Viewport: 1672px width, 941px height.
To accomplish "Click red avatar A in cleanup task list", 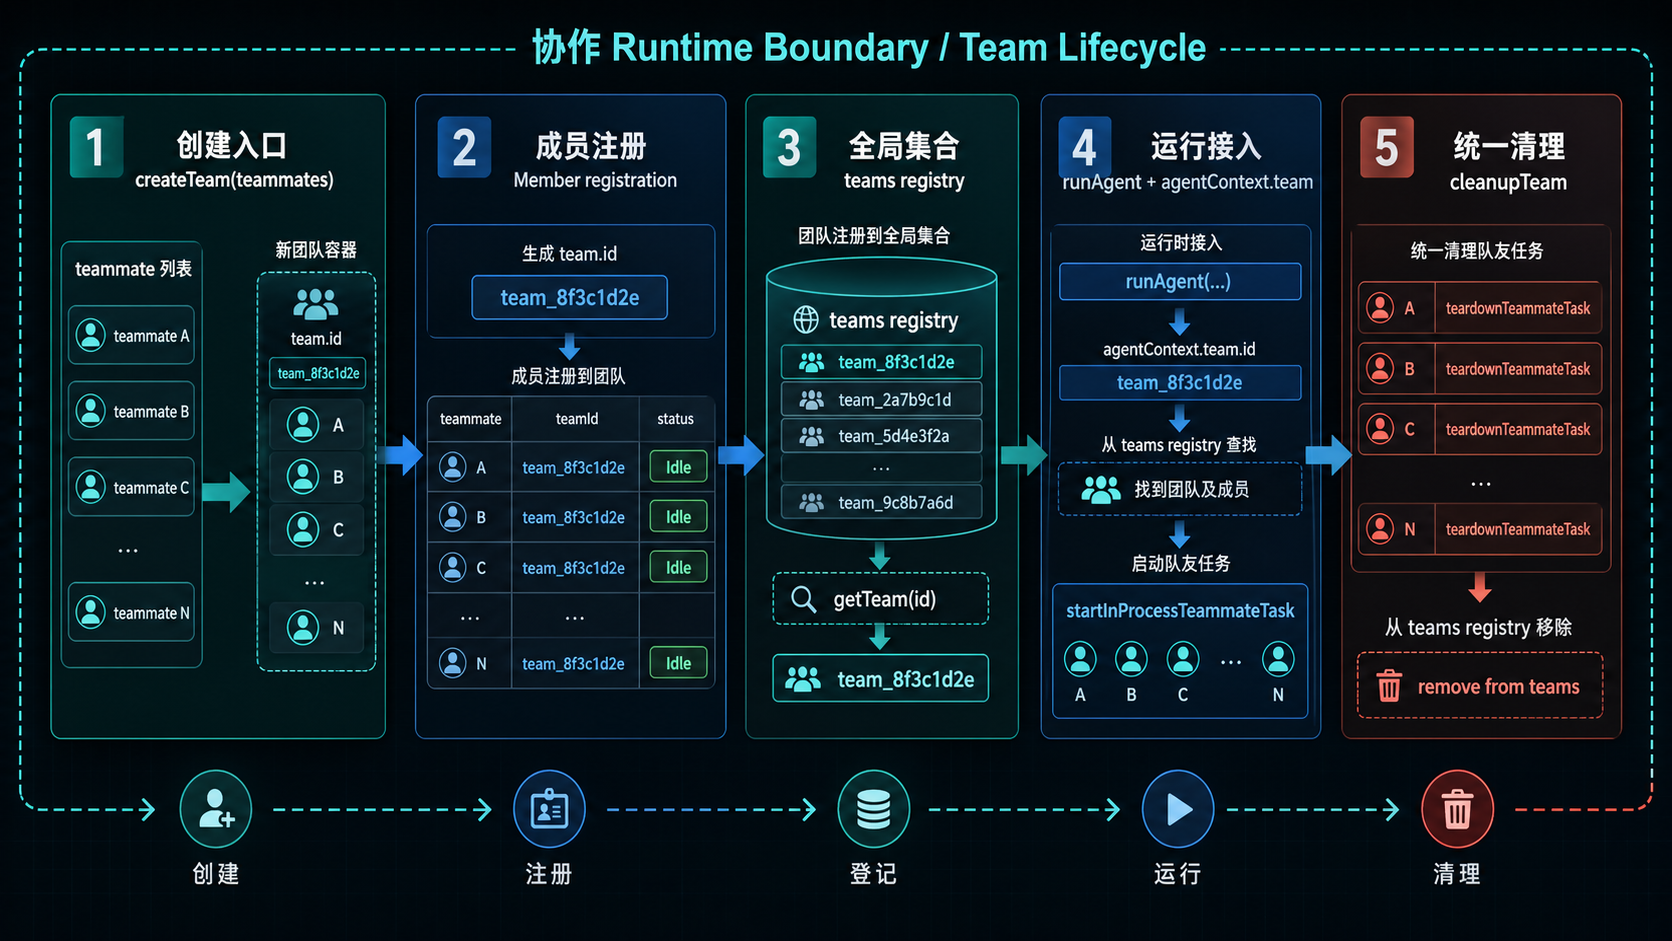I will (1380, 308).
